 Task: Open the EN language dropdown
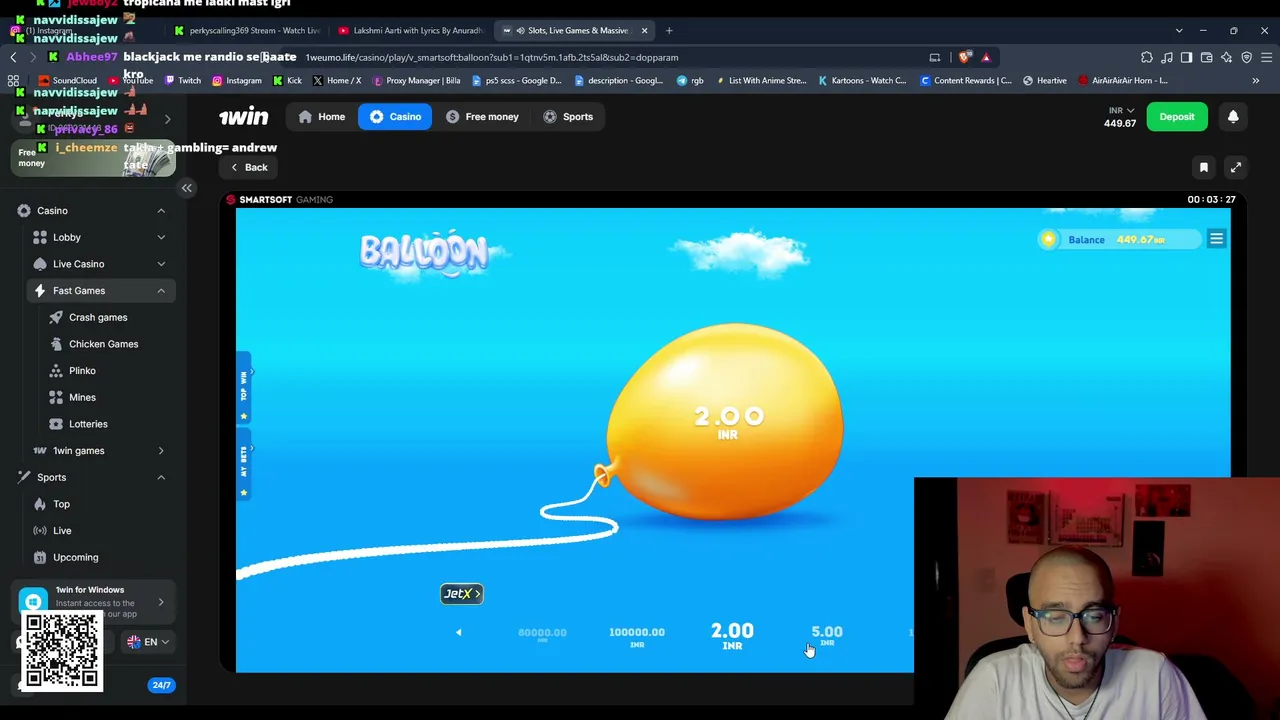tap(150, 642)
